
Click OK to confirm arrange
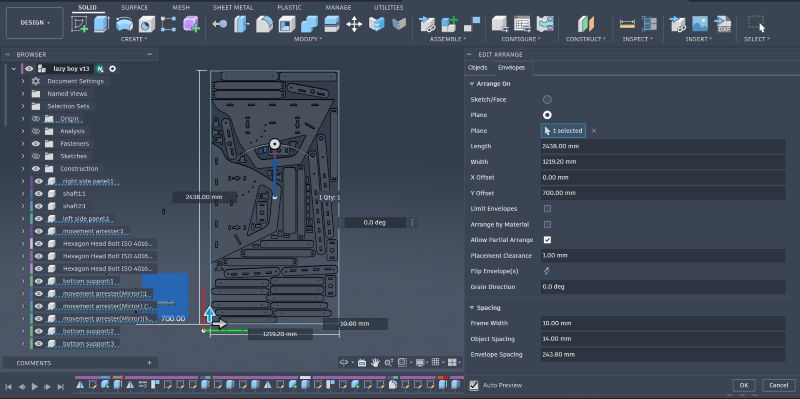click(x=744, y=385)
